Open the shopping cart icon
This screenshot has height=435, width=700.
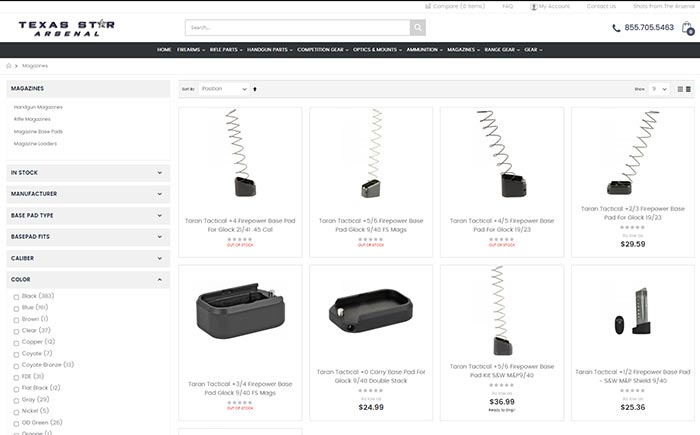point(688,28)
